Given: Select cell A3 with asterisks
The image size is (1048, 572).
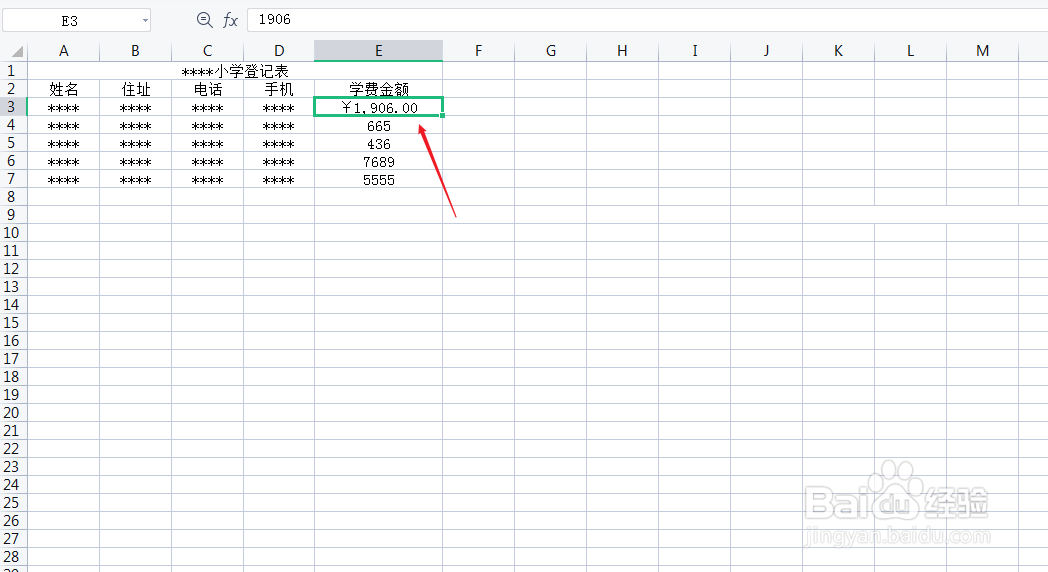Looking at the screenshot, I should 63,108.
